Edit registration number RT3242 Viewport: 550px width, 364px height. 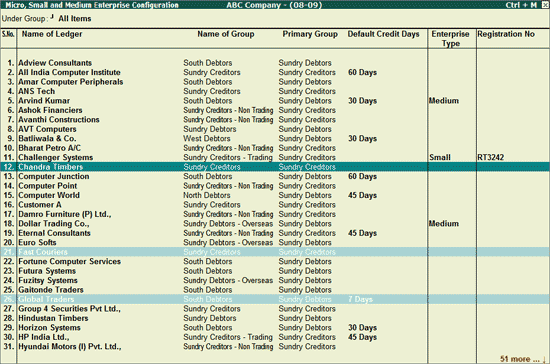pyautogui.click(x=491, y=157)
